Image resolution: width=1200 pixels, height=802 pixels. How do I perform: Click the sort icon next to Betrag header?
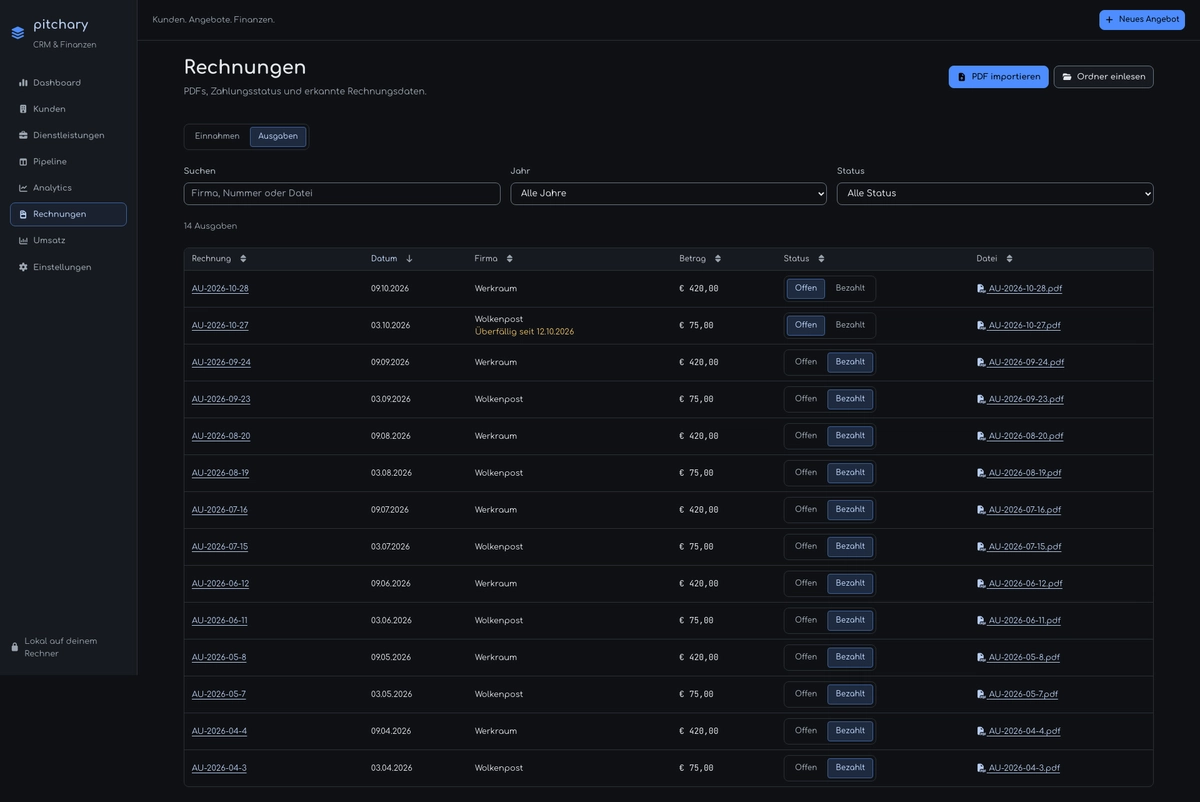[718, 258]
